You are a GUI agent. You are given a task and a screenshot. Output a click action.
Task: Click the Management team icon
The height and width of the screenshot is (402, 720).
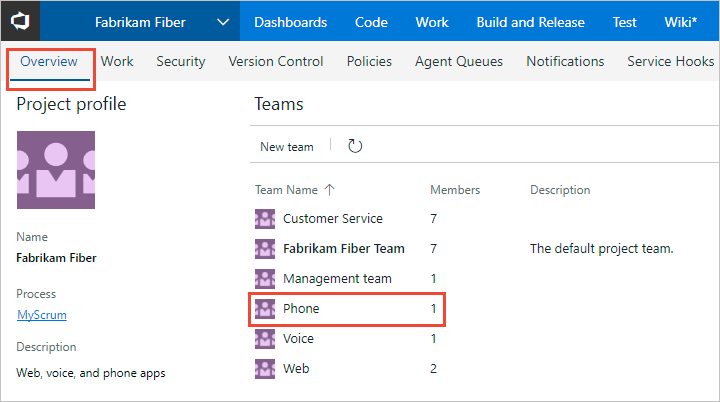click(265, 278)
